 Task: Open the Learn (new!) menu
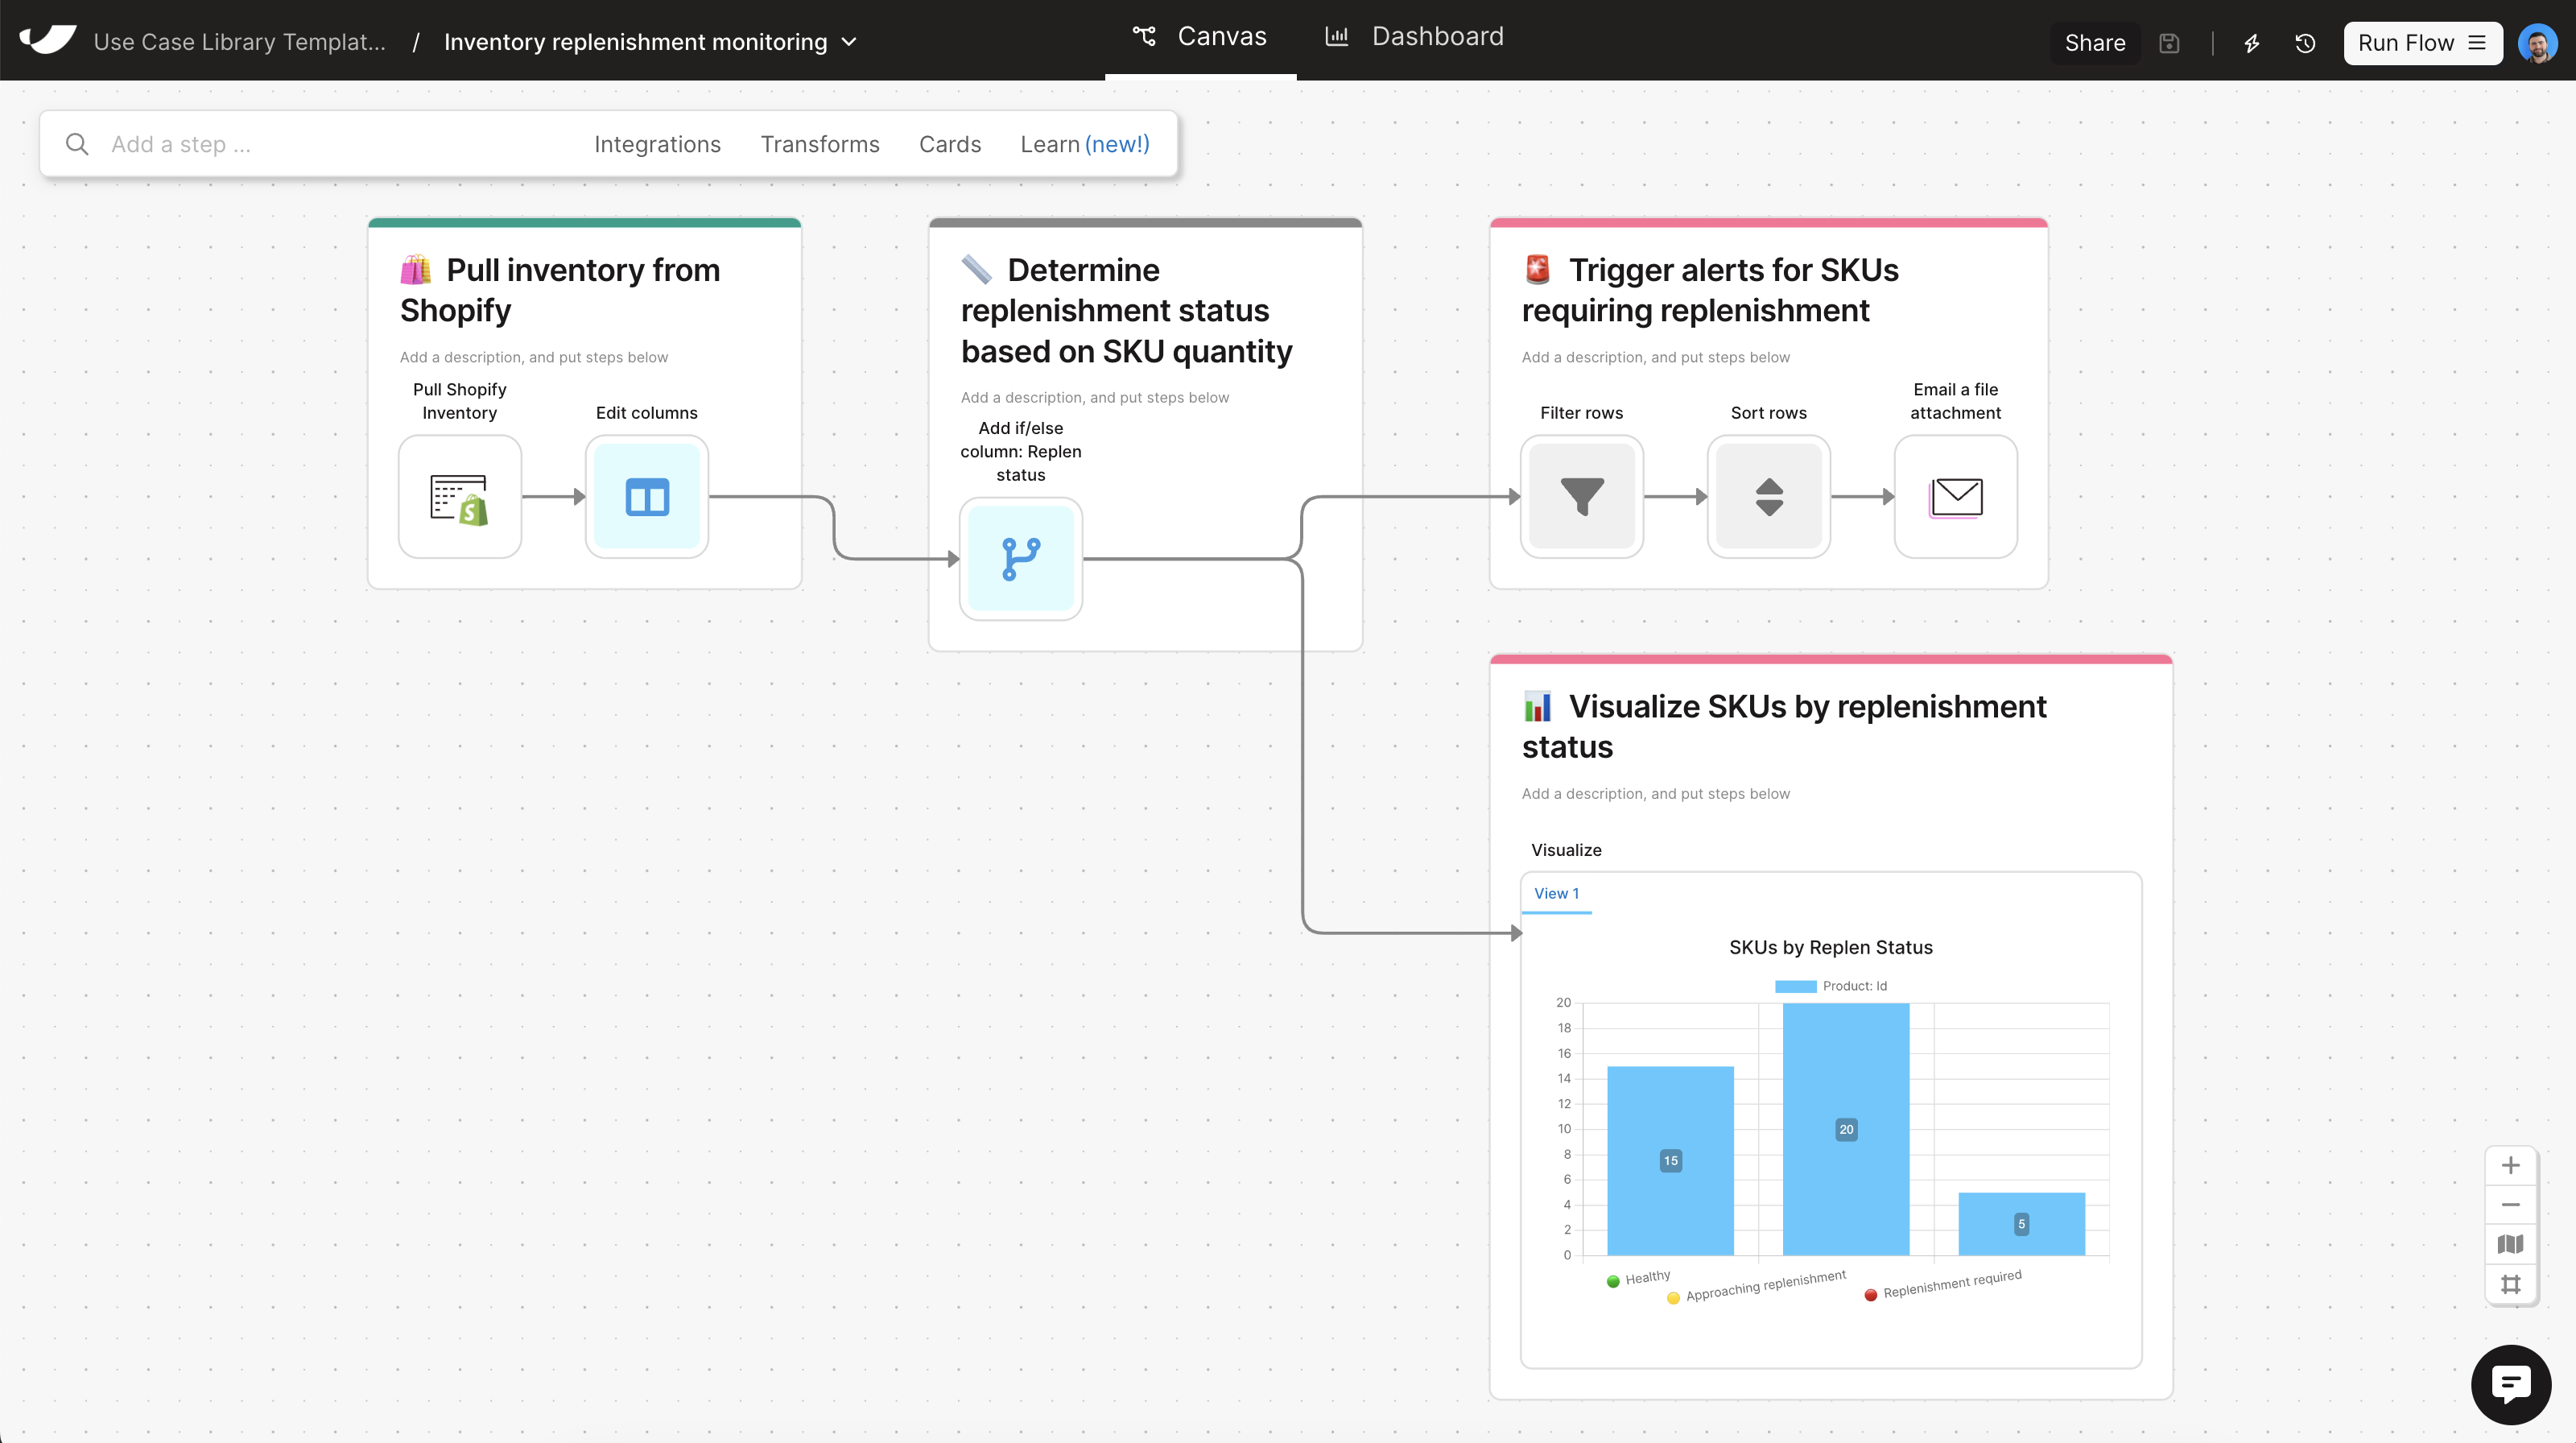(x=1084, y=144)
